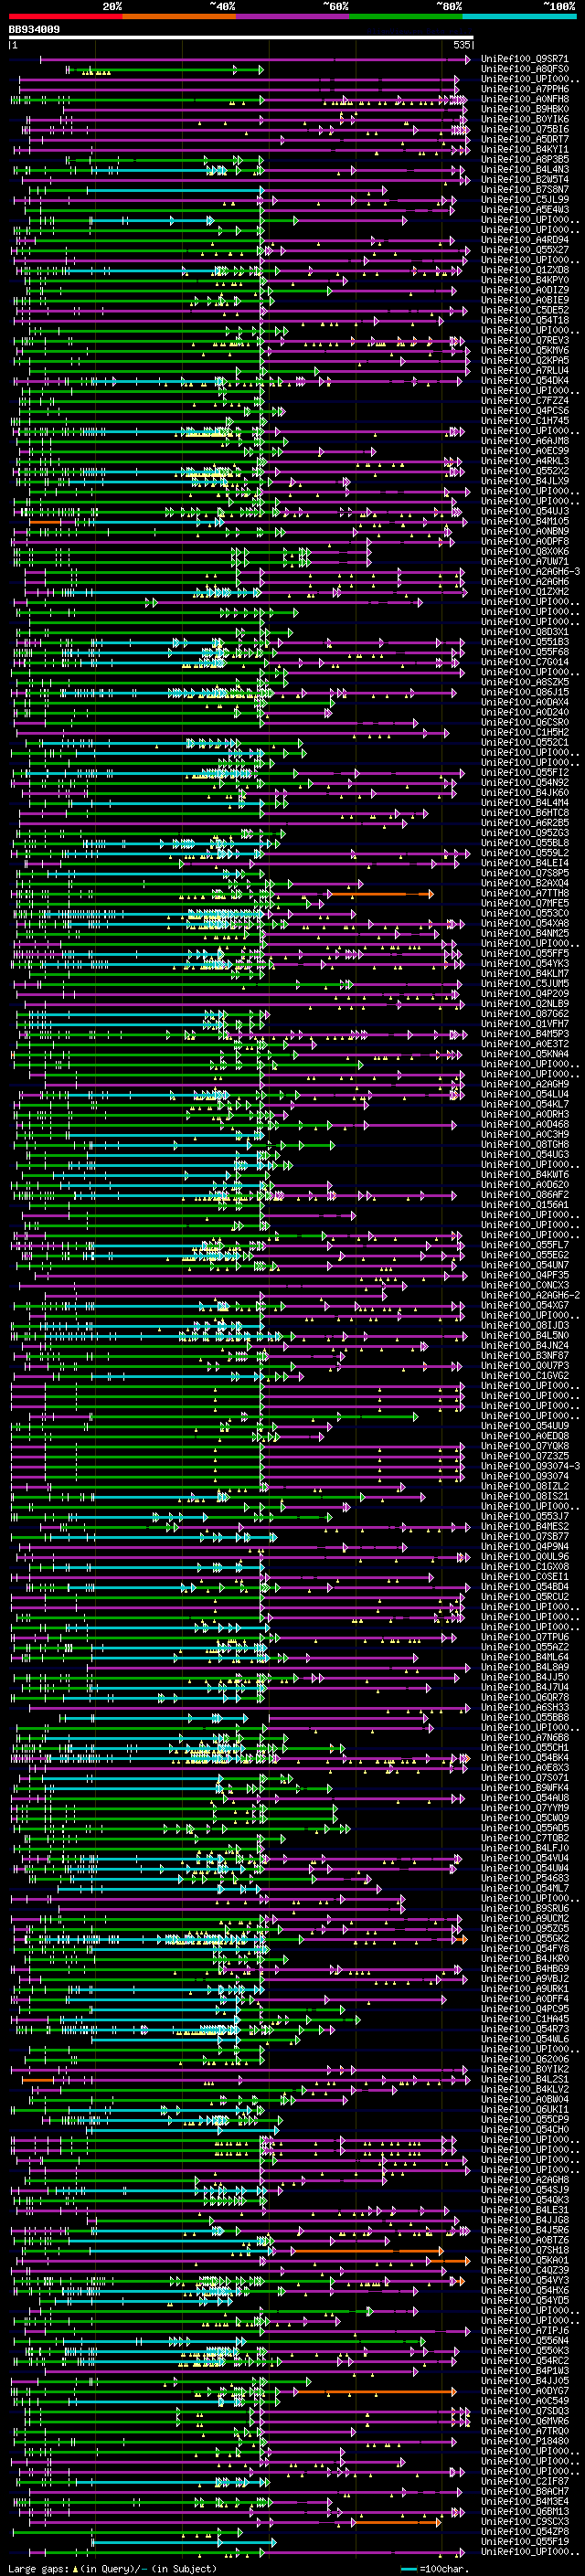Select the UniRef100_Q54DK4 entry
The width and height of the screenshot is (585, 2576).
click(x=525, y=380)
